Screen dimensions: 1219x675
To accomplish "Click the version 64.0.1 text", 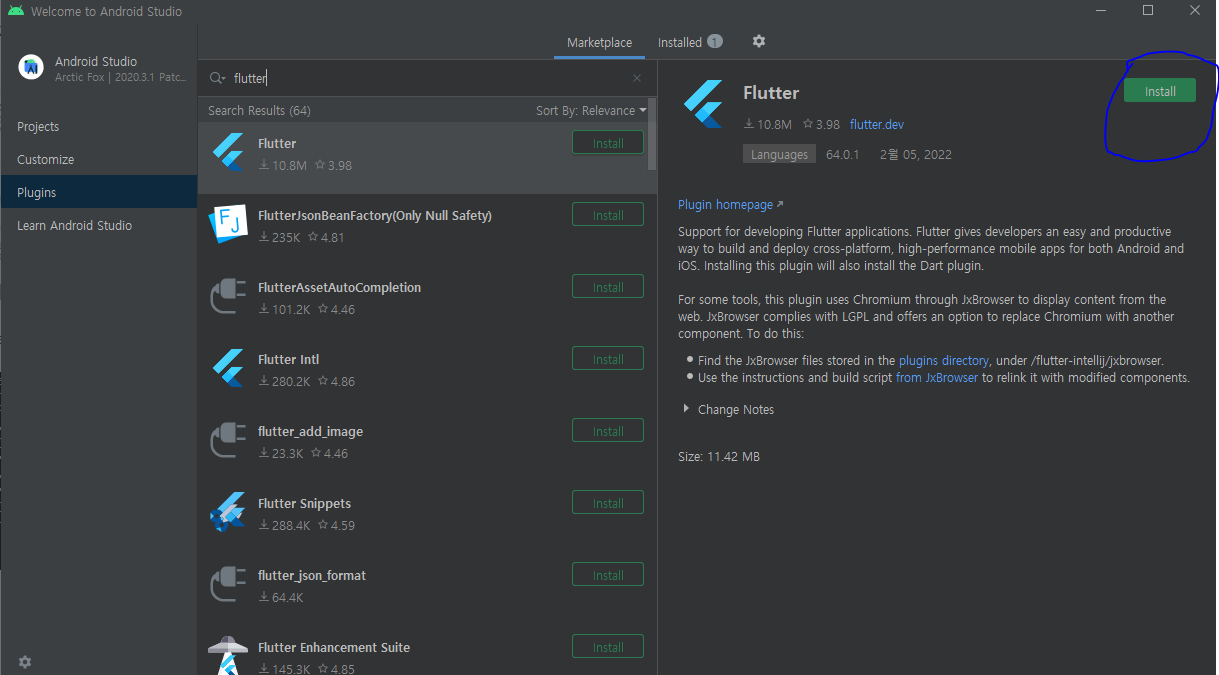I will click(842, 155).
